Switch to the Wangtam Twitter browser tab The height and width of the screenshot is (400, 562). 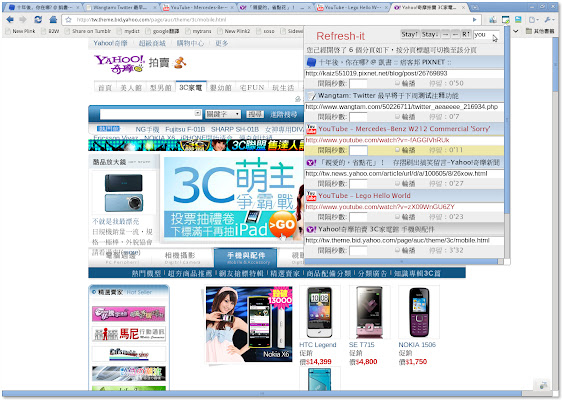point(121,7)
